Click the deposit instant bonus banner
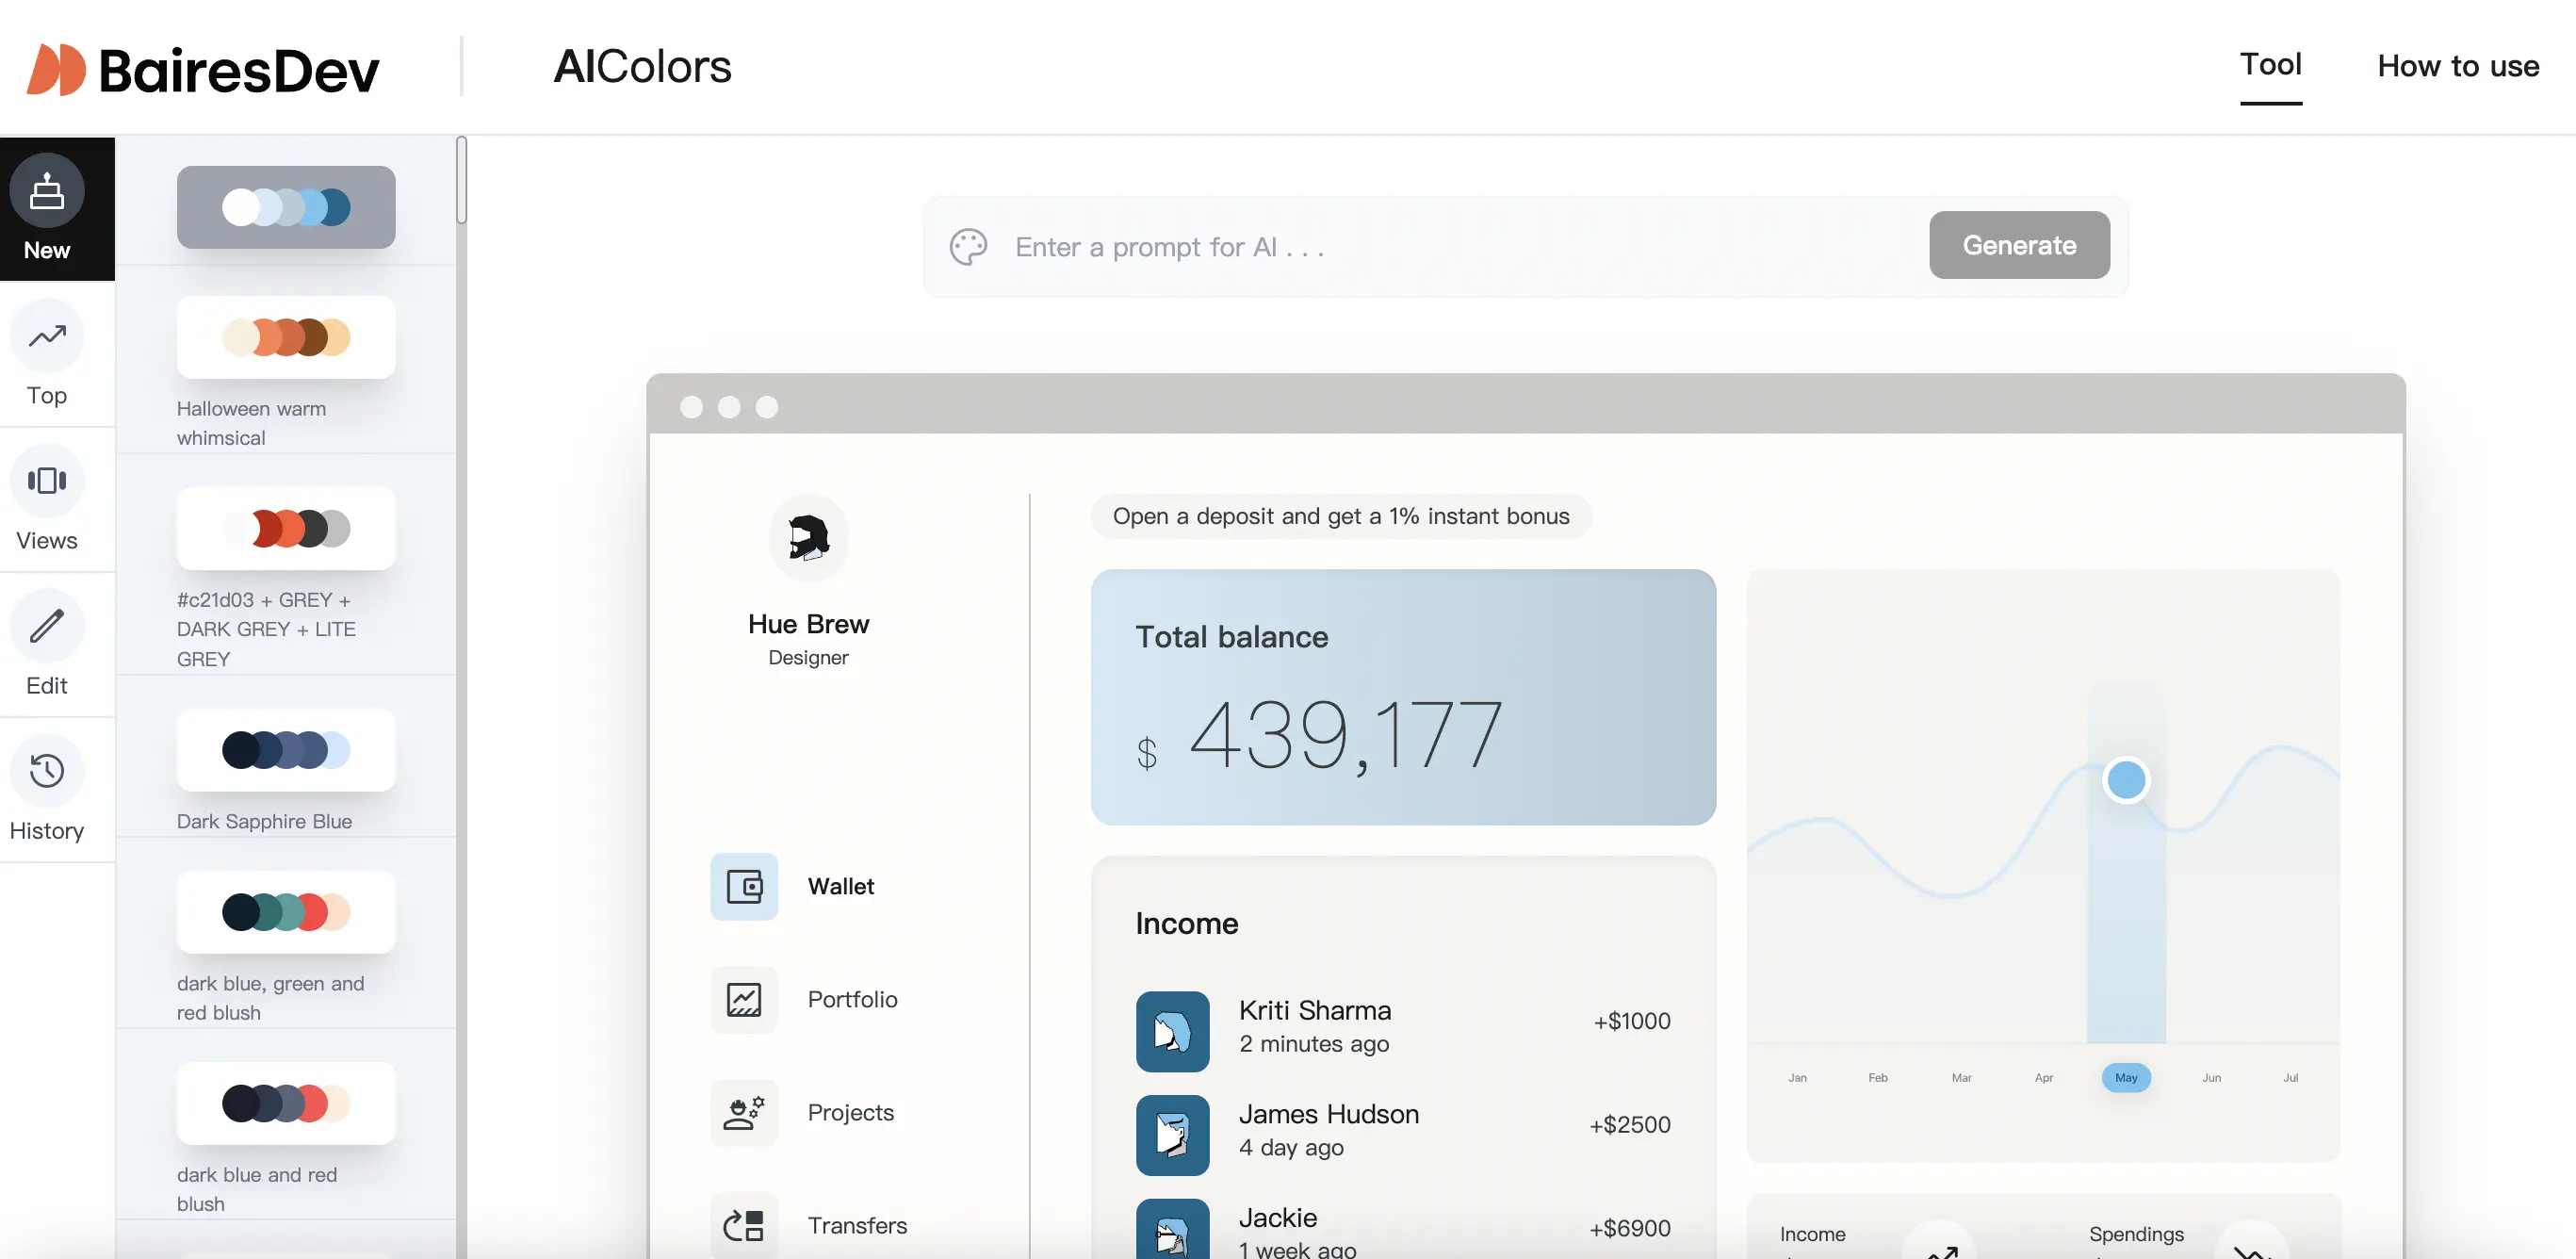Viewport: 2576px width, 1259px height. pos(1340,516)
